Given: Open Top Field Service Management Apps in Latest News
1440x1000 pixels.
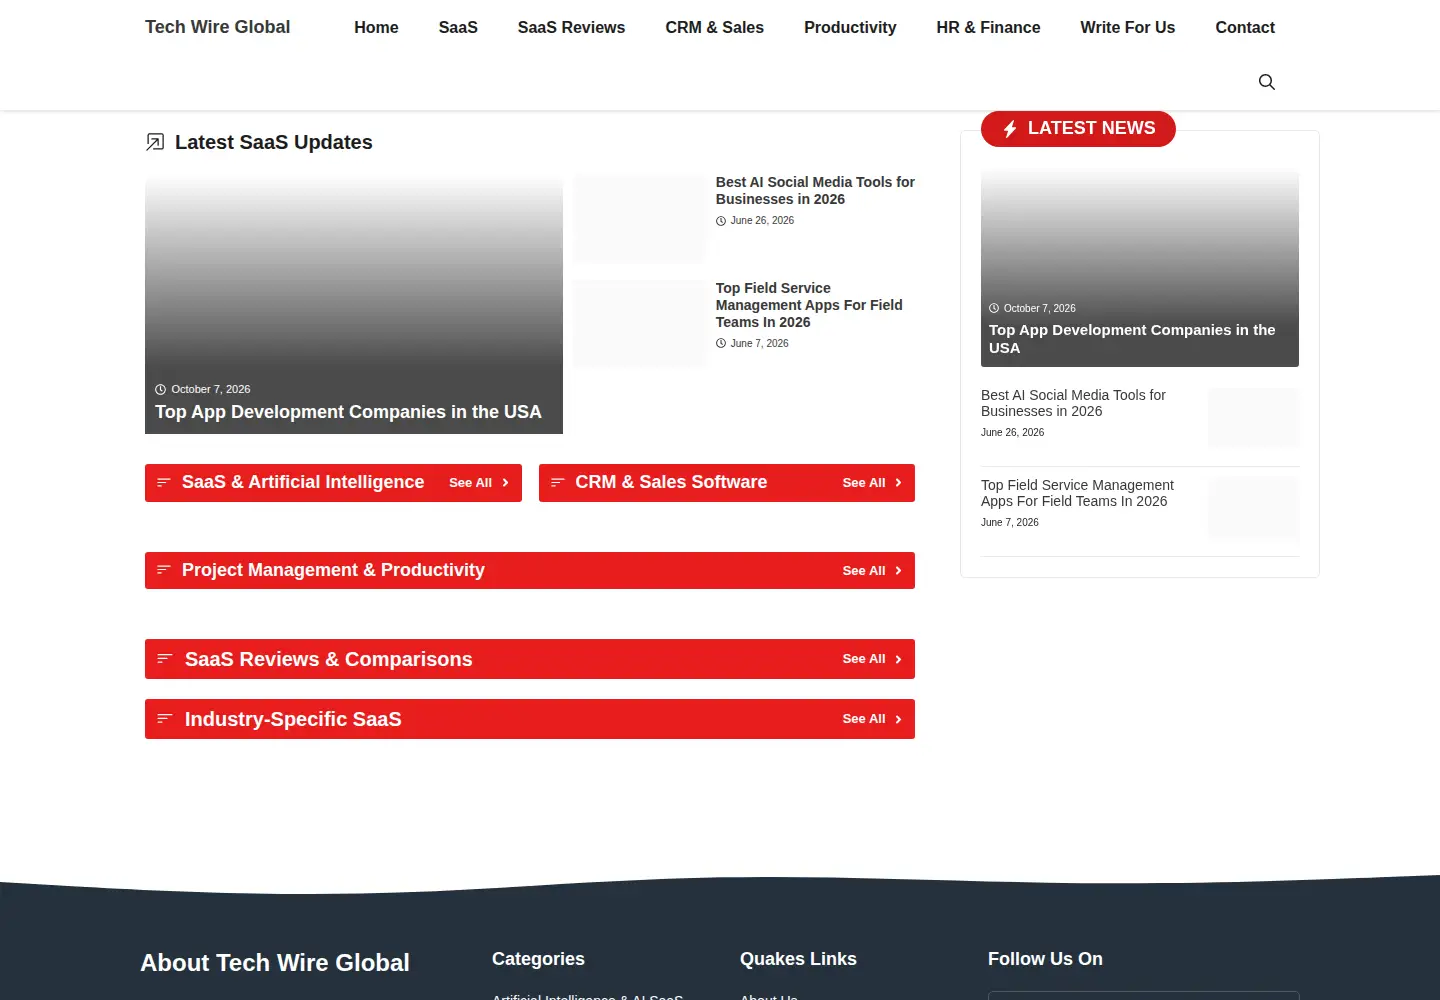Looking at the screenshot, I should click(x=1077, y=493).
